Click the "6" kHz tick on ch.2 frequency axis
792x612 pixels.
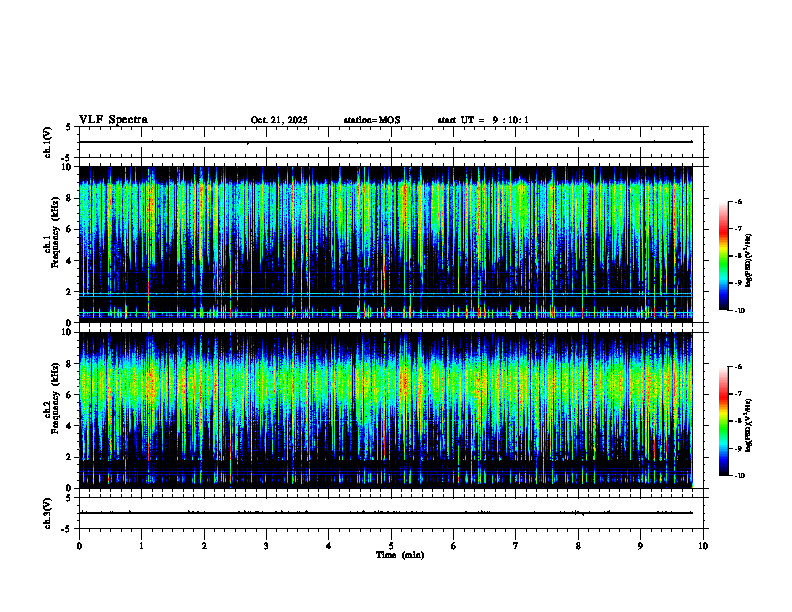click(x=70, y=395)
